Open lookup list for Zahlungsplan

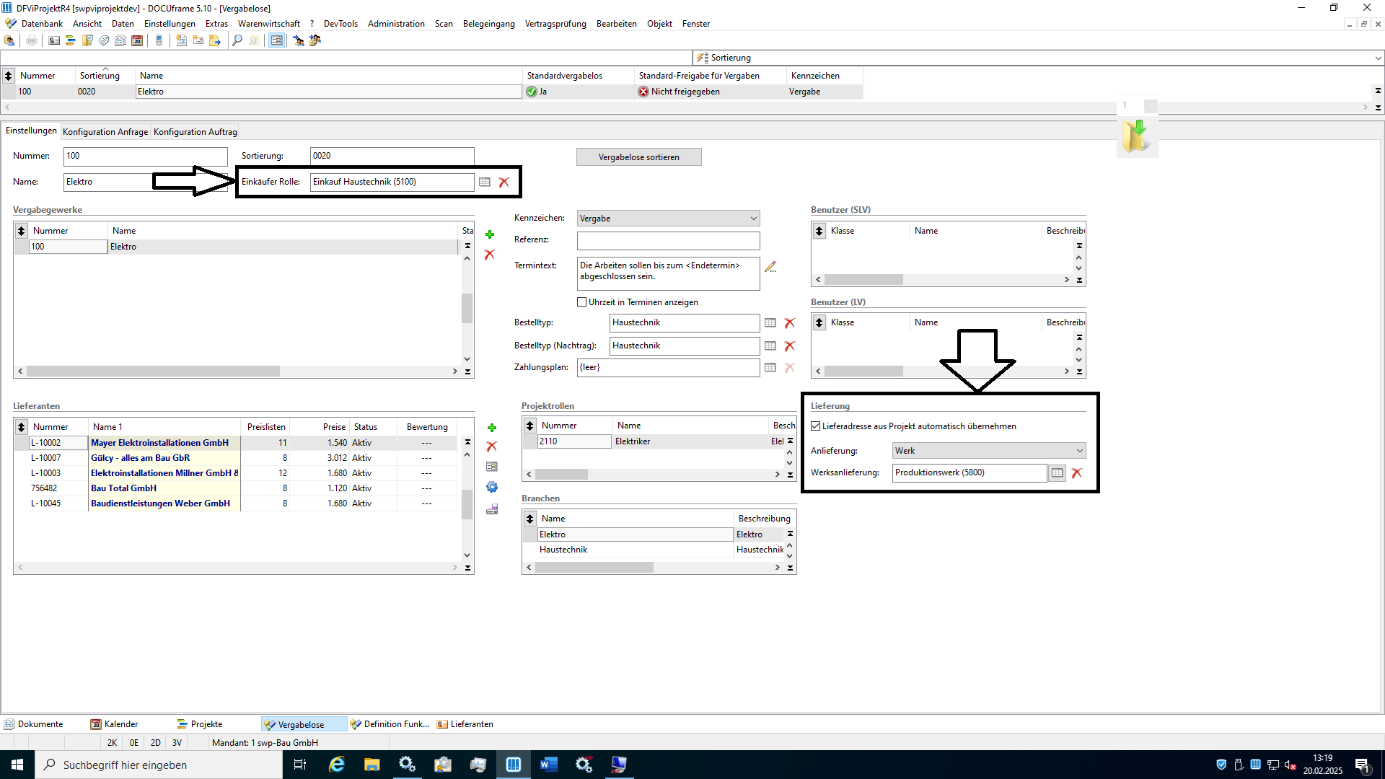(770, 368)
